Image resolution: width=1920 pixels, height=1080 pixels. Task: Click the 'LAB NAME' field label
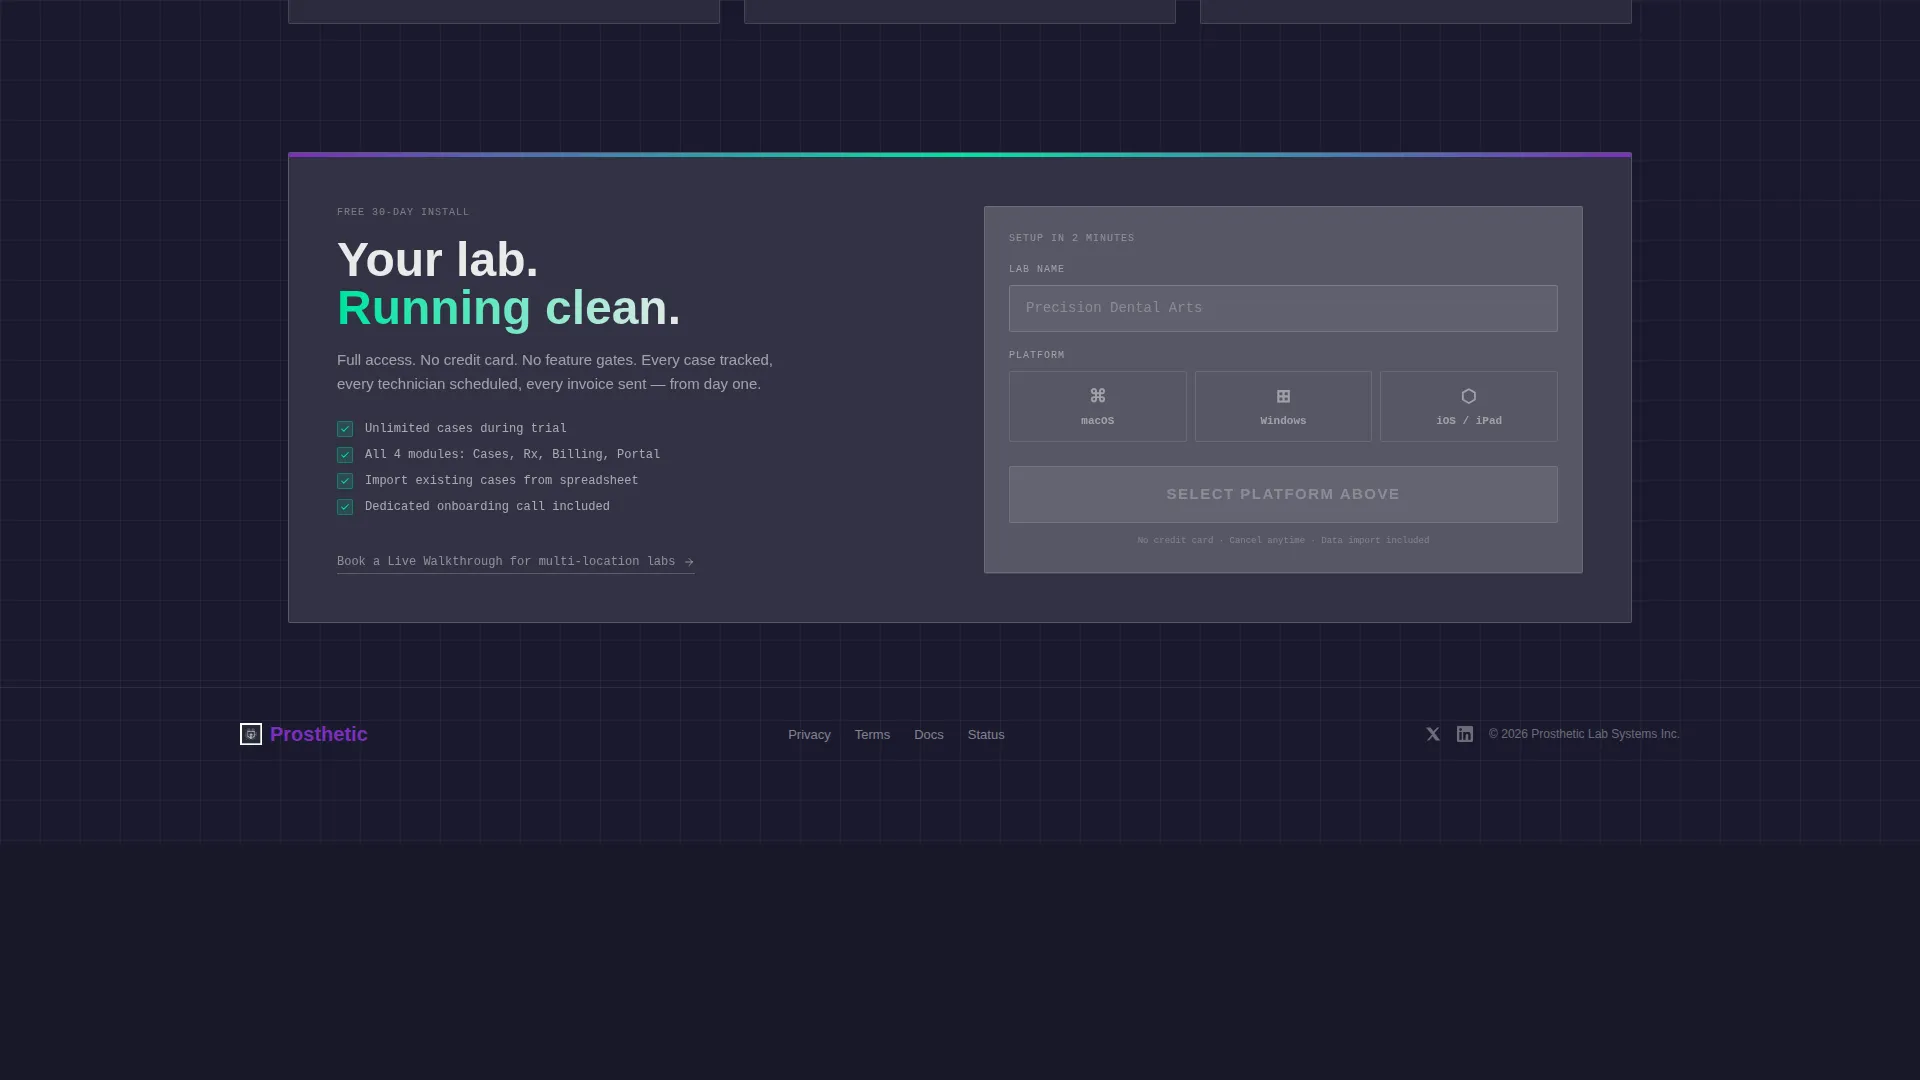point(1036,269)
